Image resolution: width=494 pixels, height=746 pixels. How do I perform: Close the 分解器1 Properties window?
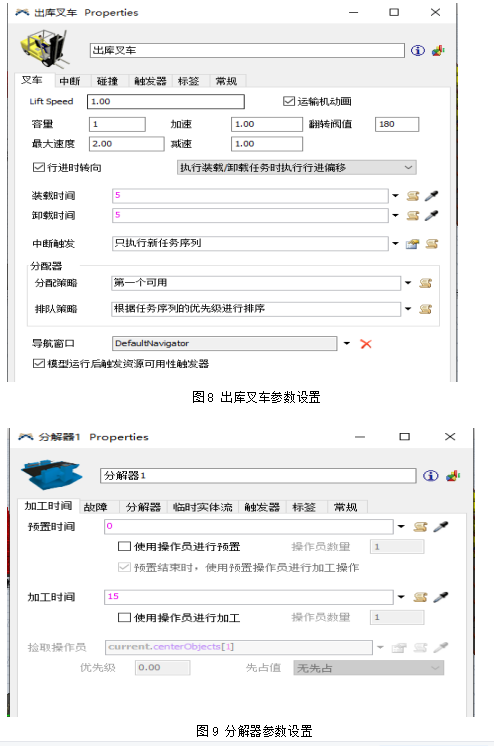coord(450,437)
